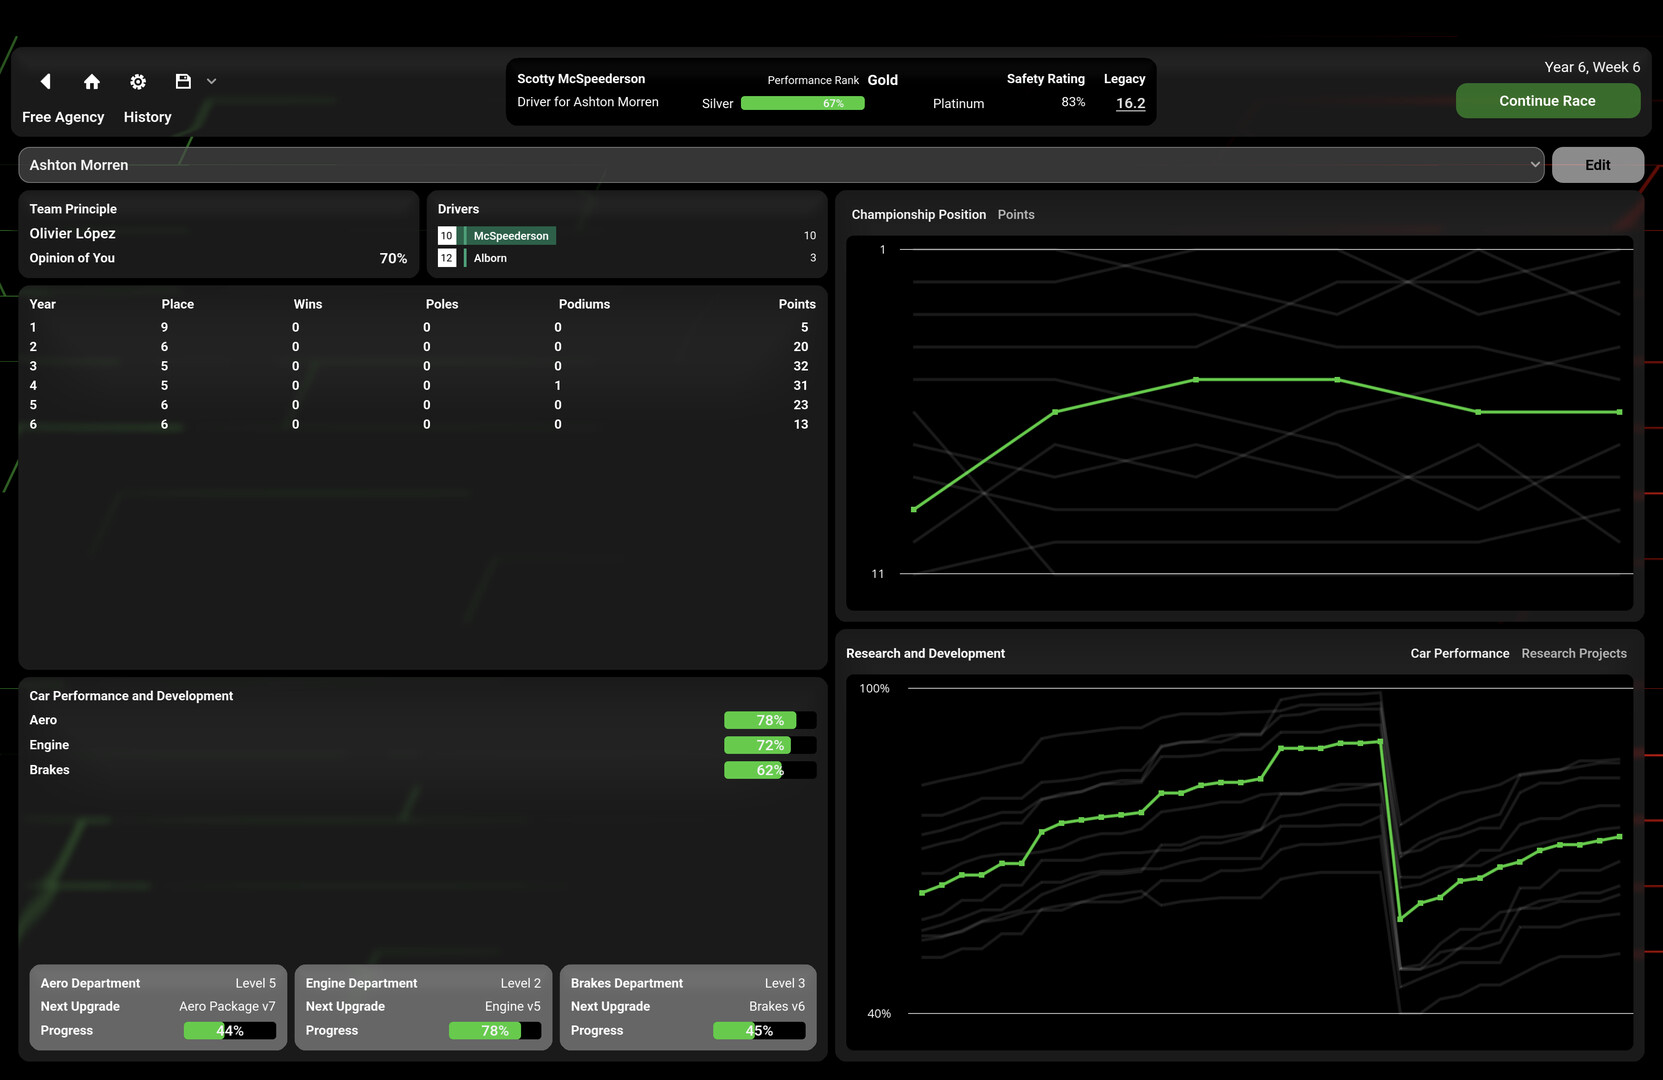Open the settings gear icon
The width and height of the screenshot is (1663, 1080).
click(137, 81)
